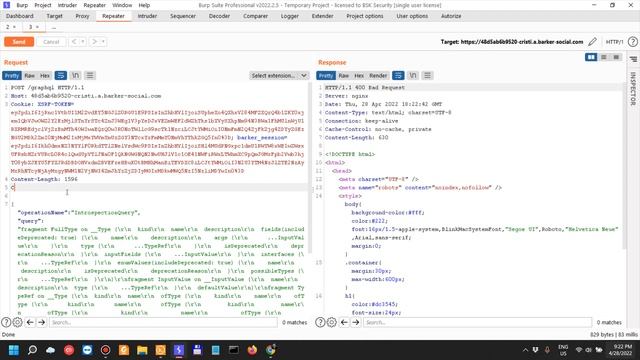
Task: Open Windows taskbar search
Action: click(32, 350)
